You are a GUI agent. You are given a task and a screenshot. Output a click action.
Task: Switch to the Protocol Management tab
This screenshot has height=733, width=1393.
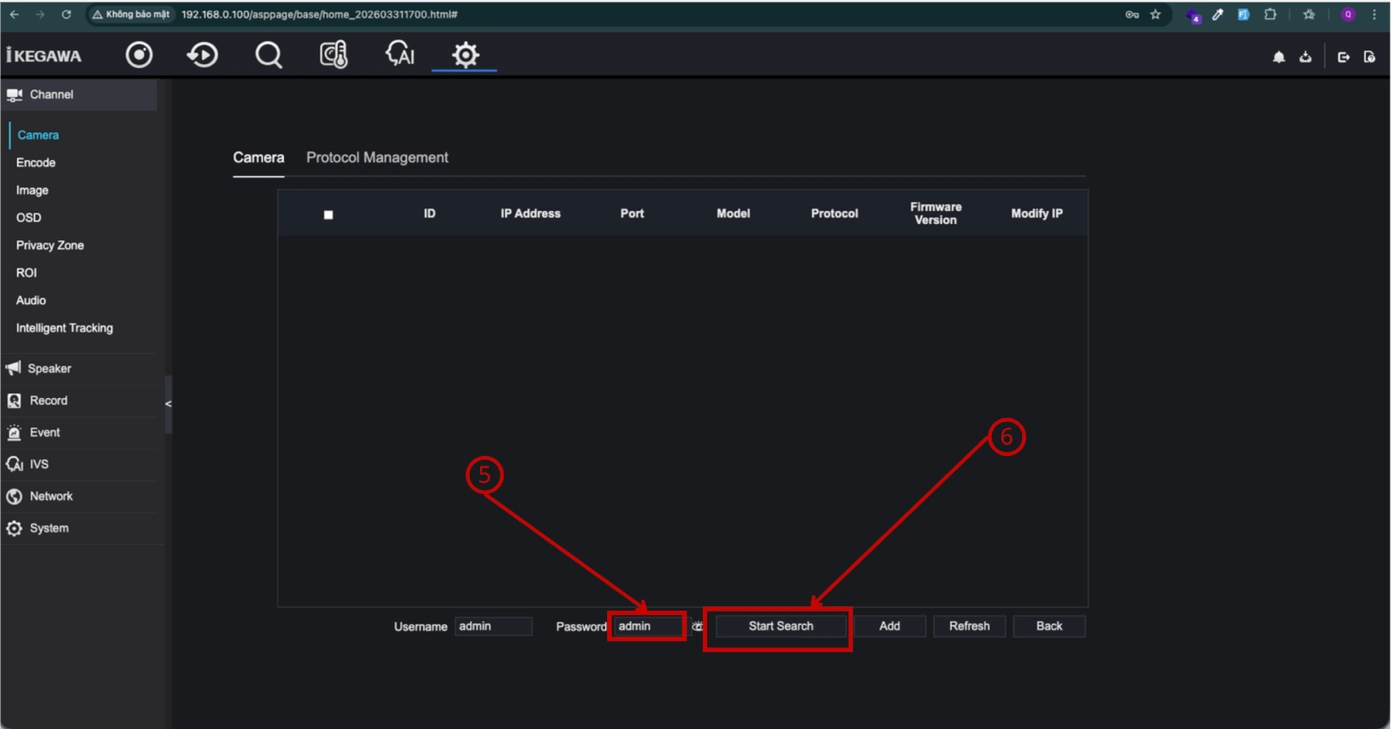pos(377,158)
